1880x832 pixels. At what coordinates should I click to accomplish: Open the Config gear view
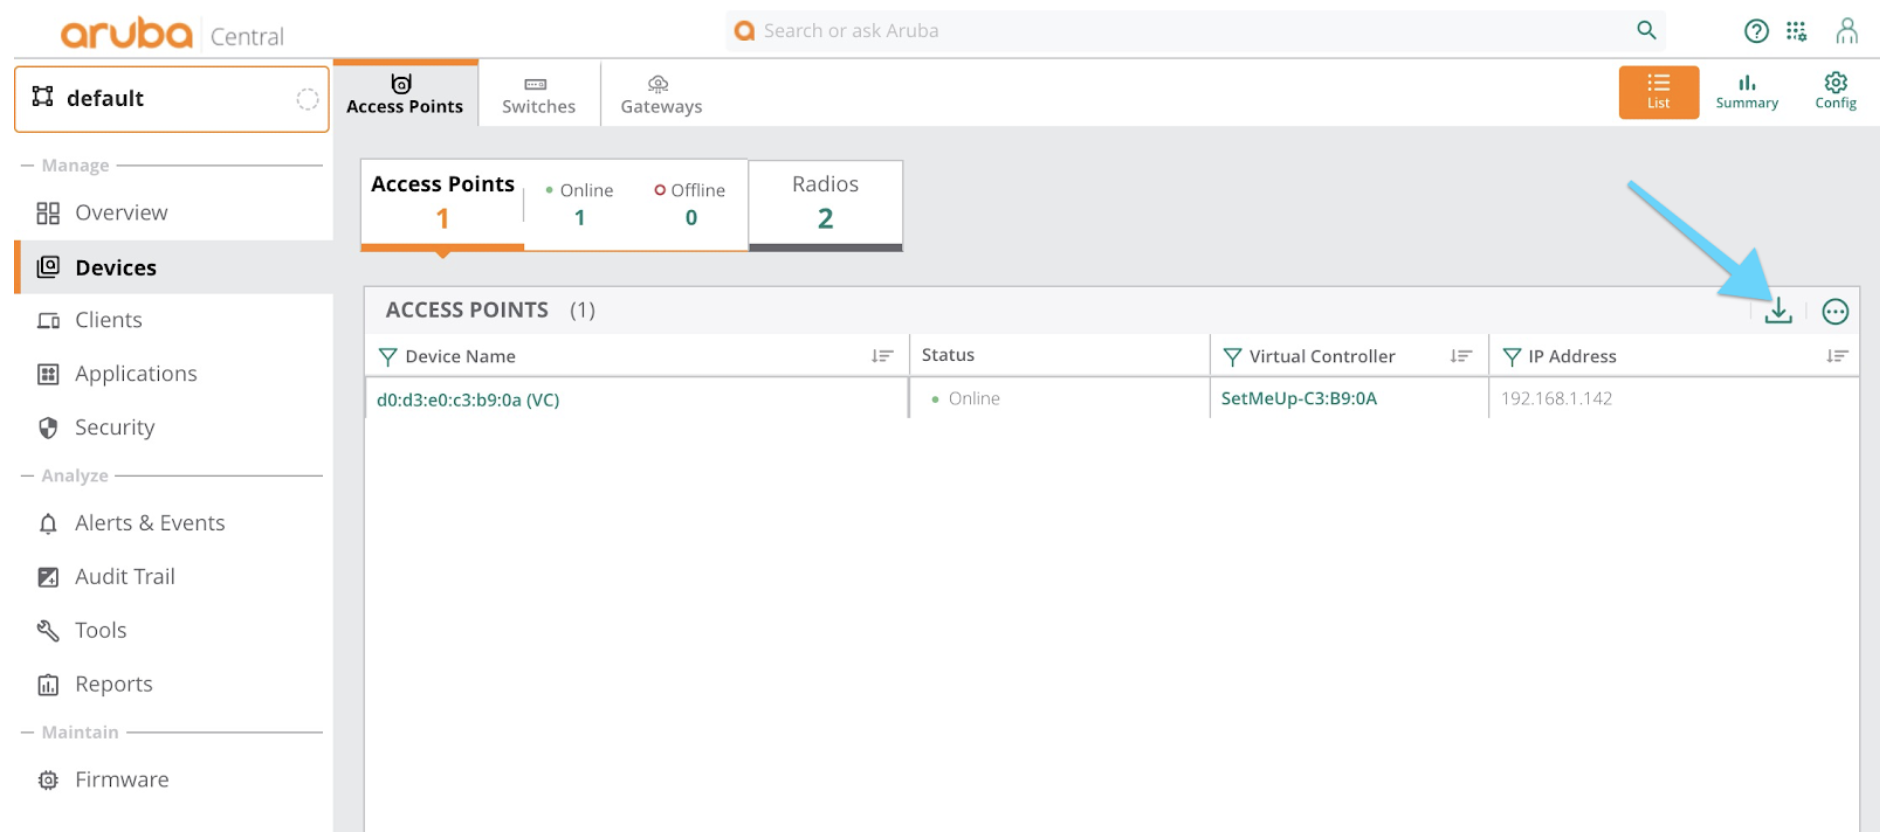tap(1835, 92)
